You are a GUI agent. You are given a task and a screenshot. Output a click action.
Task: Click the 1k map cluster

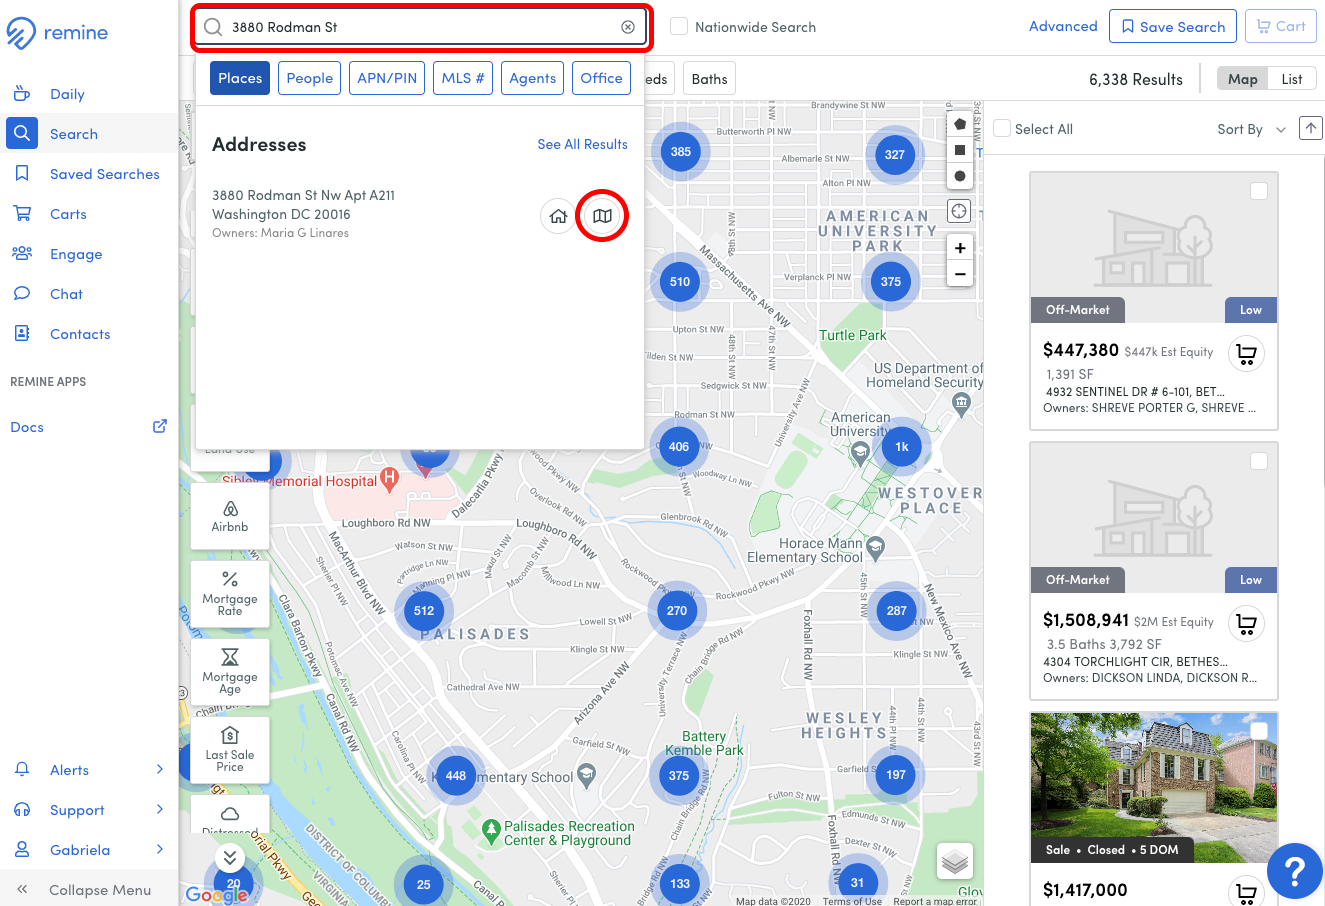click(902, 447)
